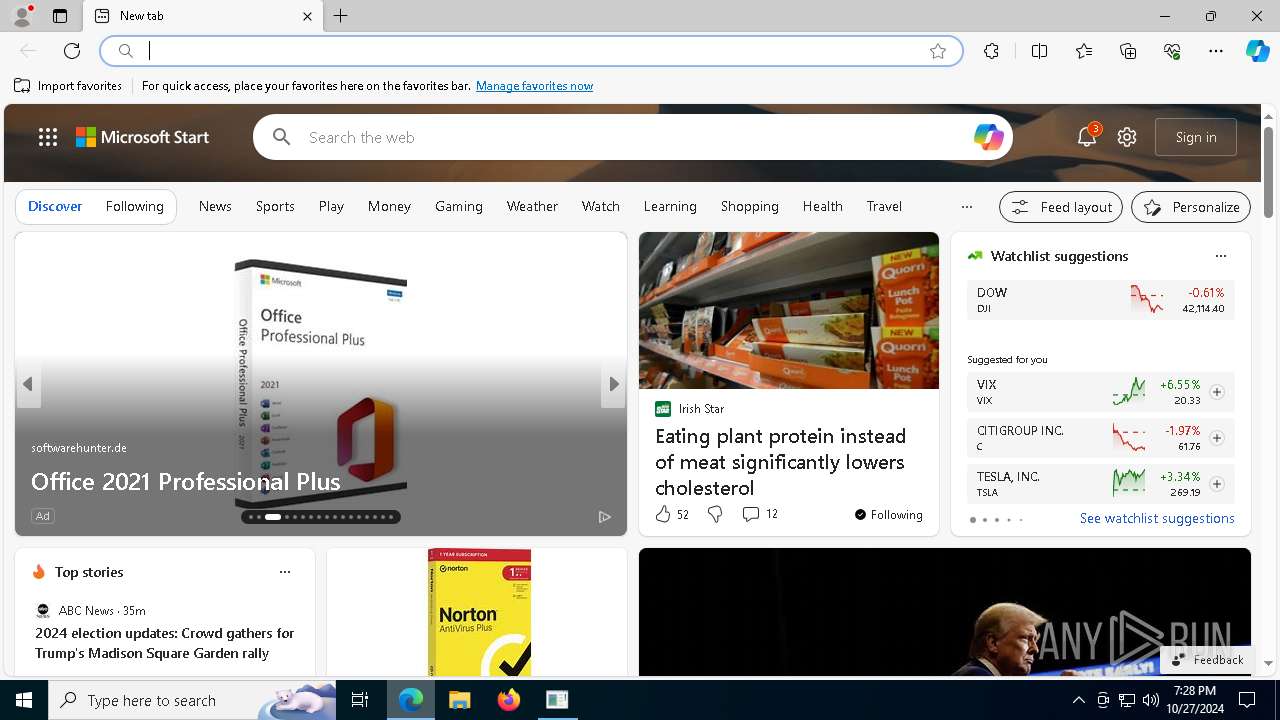This screenshot has height=720, width=1280.
Task: Open Watchlist suggestions more options
Action: pos(1220,256)
